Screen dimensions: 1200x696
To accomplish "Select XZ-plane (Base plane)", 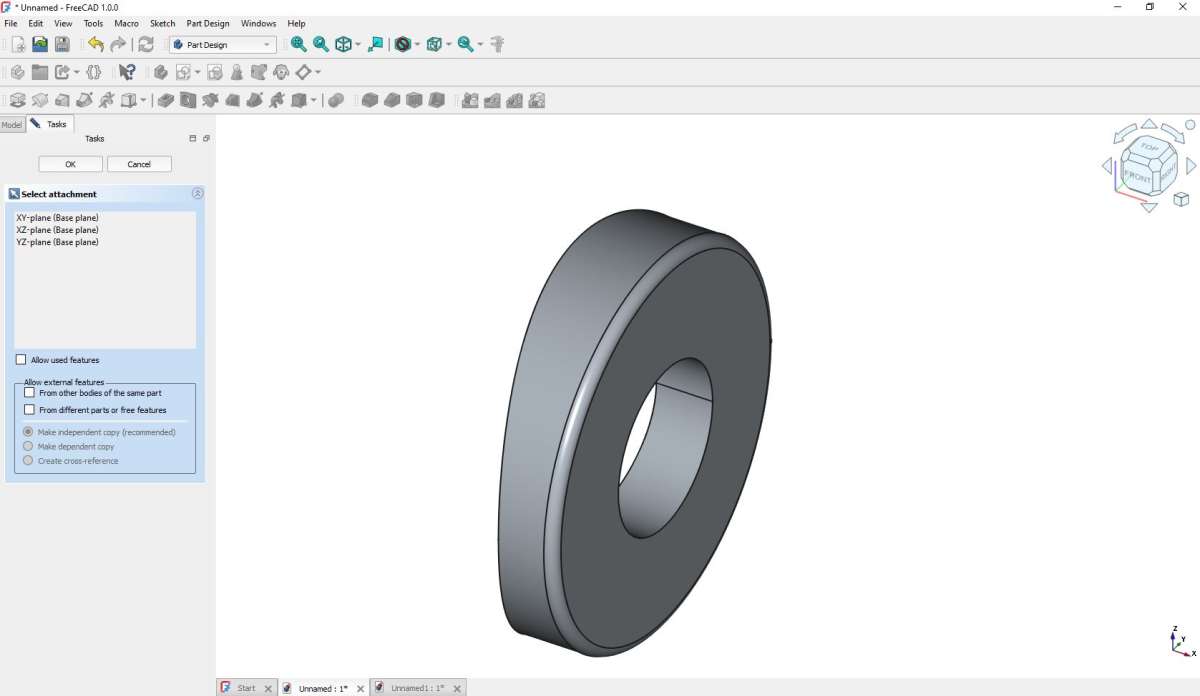I will [x=57, y=230].
